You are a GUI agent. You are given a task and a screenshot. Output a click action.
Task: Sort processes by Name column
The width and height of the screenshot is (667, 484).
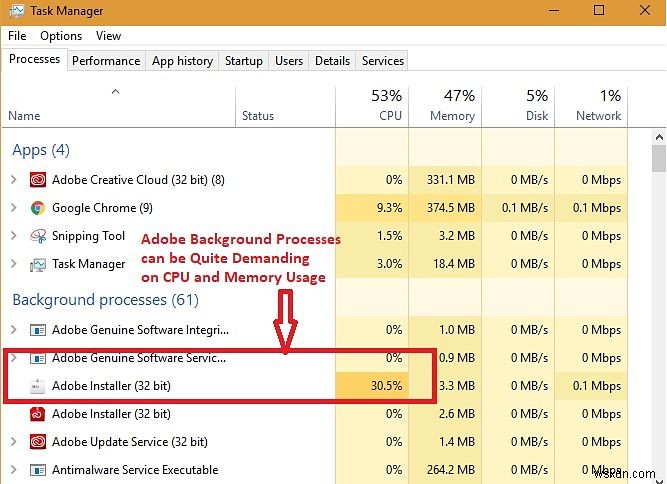(119, 106)
